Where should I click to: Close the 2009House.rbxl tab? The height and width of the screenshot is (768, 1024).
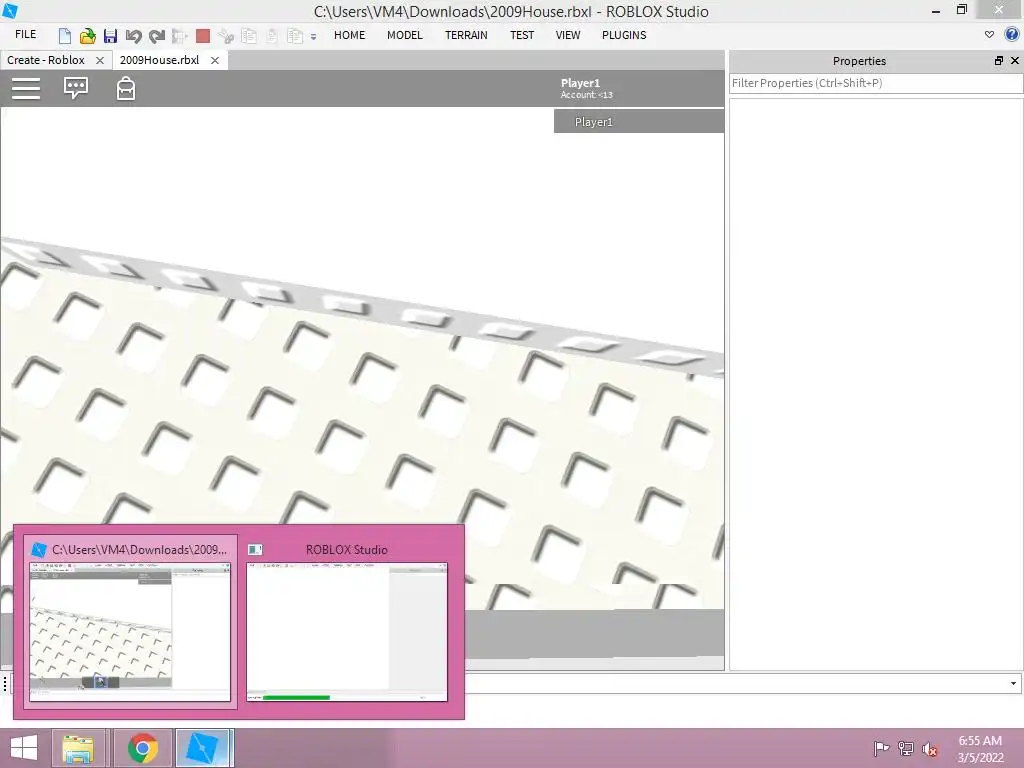(x=215, y=60)
